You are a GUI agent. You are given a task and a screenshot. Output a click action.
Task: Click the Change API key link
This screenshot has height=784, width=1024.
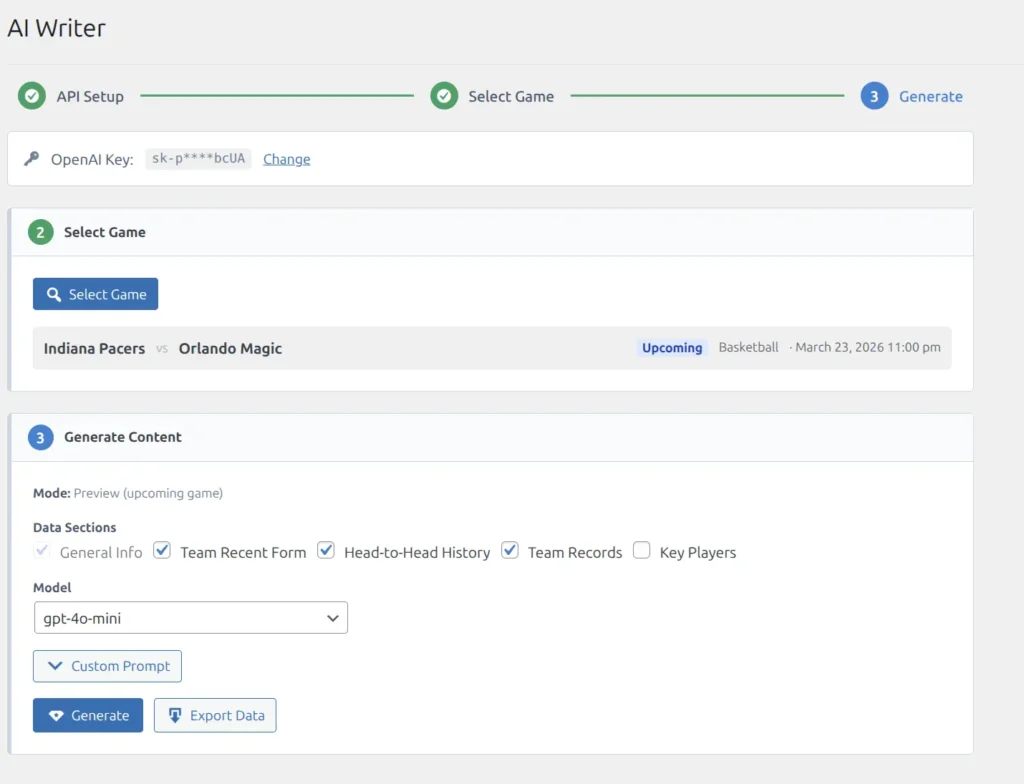click(287, 159)
